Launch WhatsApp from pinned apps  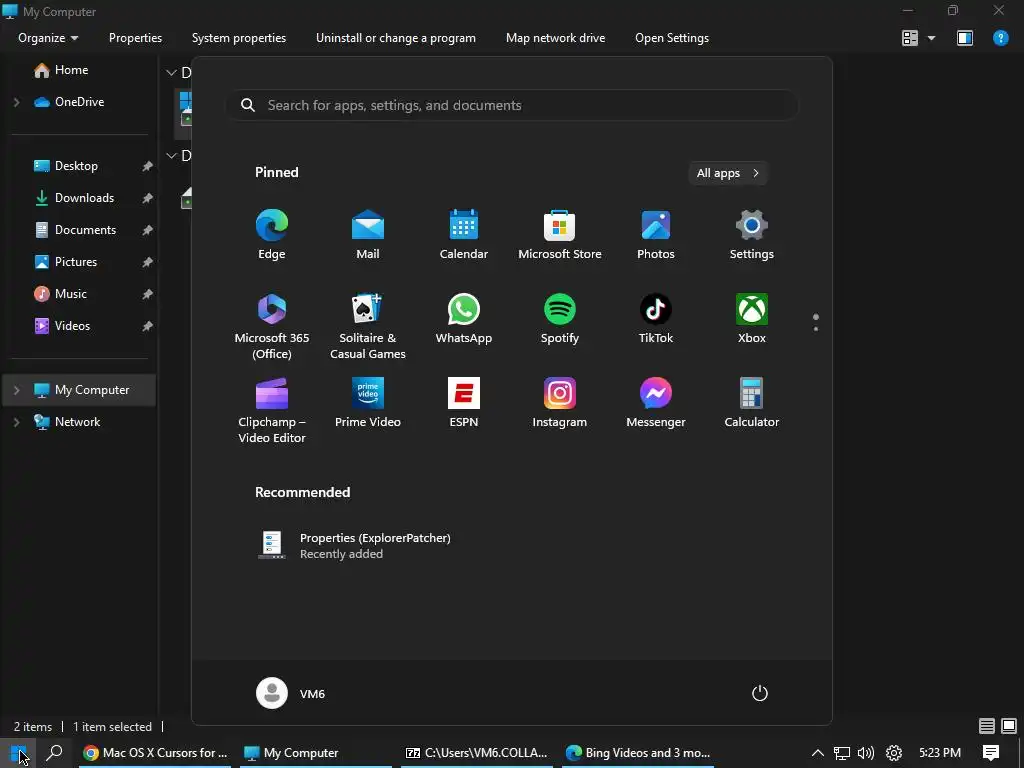point(464,319)
